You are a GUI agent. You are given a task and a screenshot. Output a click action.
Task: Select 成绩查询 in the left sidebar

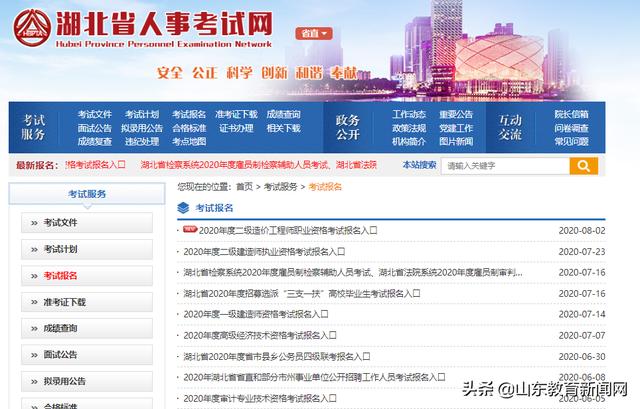click(x=87, y=328)
